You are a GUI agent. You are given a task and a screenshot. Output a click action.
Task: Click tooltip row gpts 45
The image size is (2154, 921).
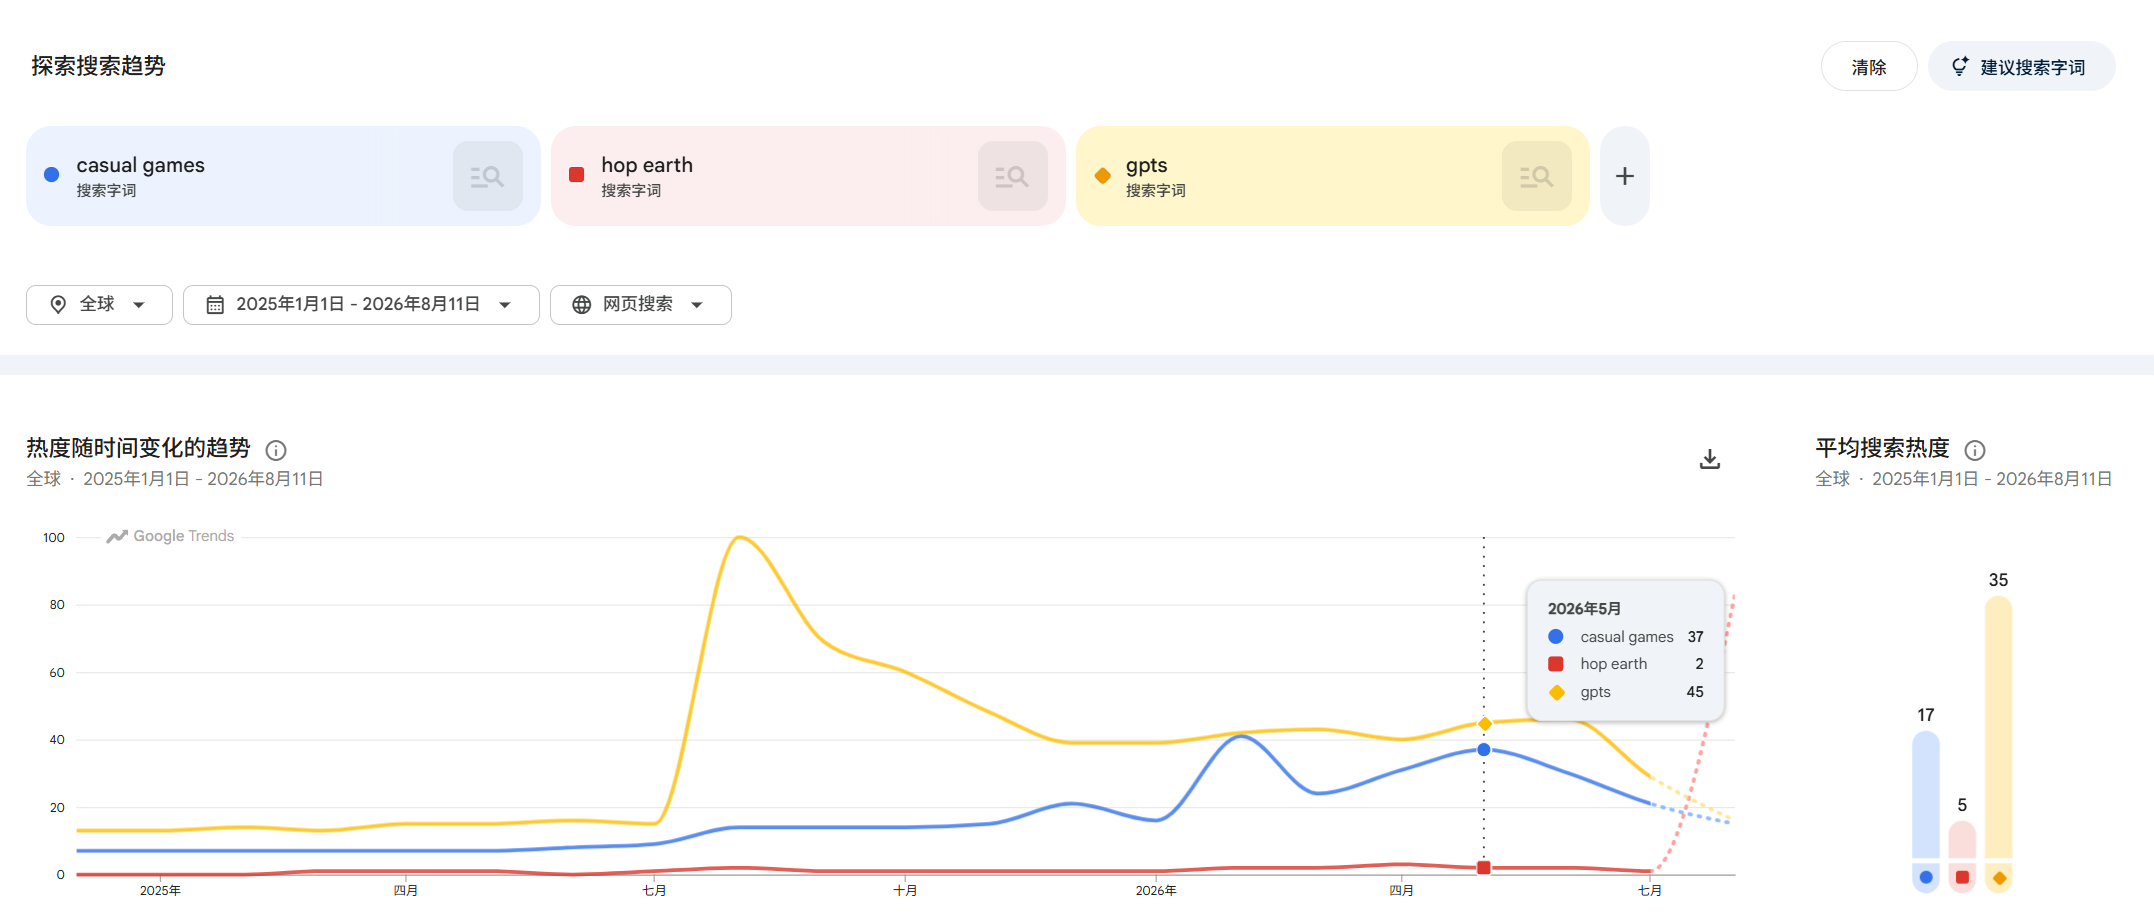pyautogui.click(x=1626, y=692)
